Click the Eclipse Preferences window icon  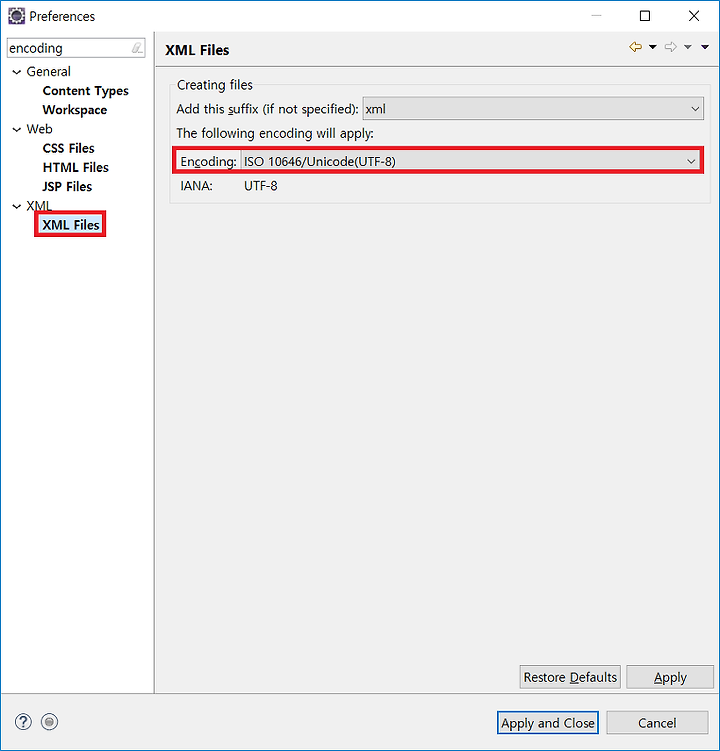pos(16,16)
